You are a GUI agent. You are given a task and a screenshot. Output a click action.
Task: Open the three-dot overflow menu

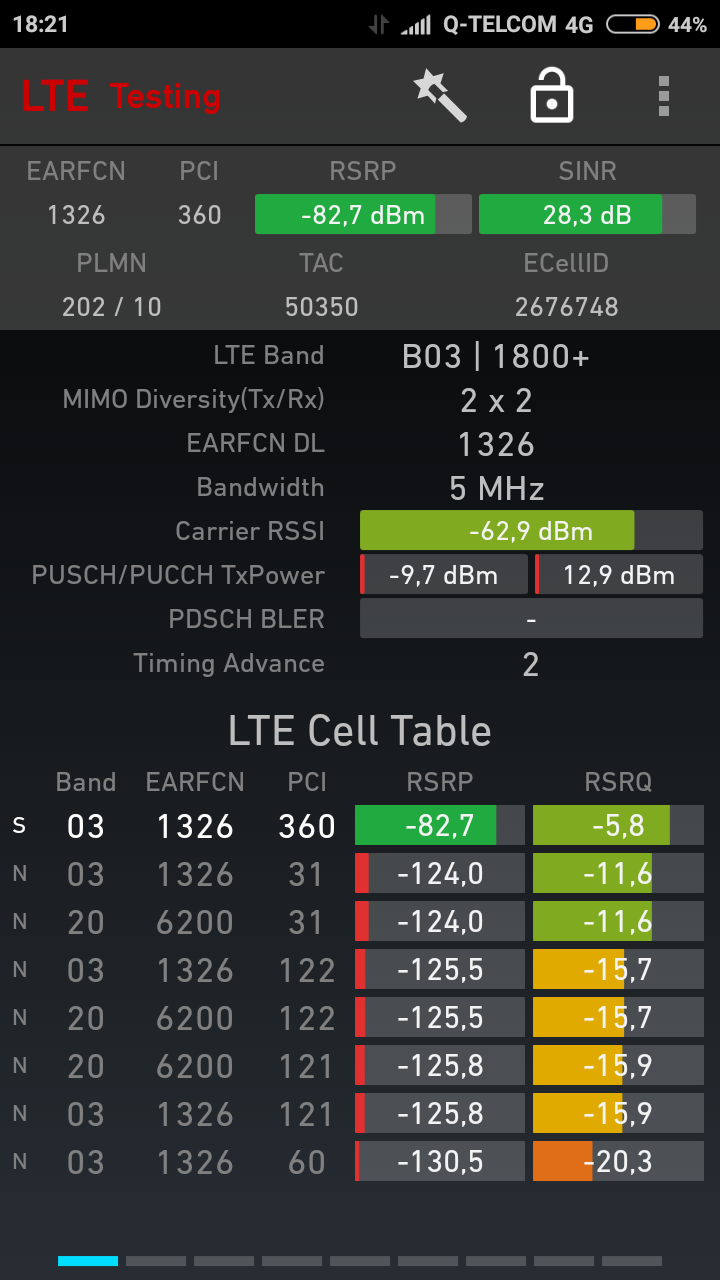tap(663, 96)
